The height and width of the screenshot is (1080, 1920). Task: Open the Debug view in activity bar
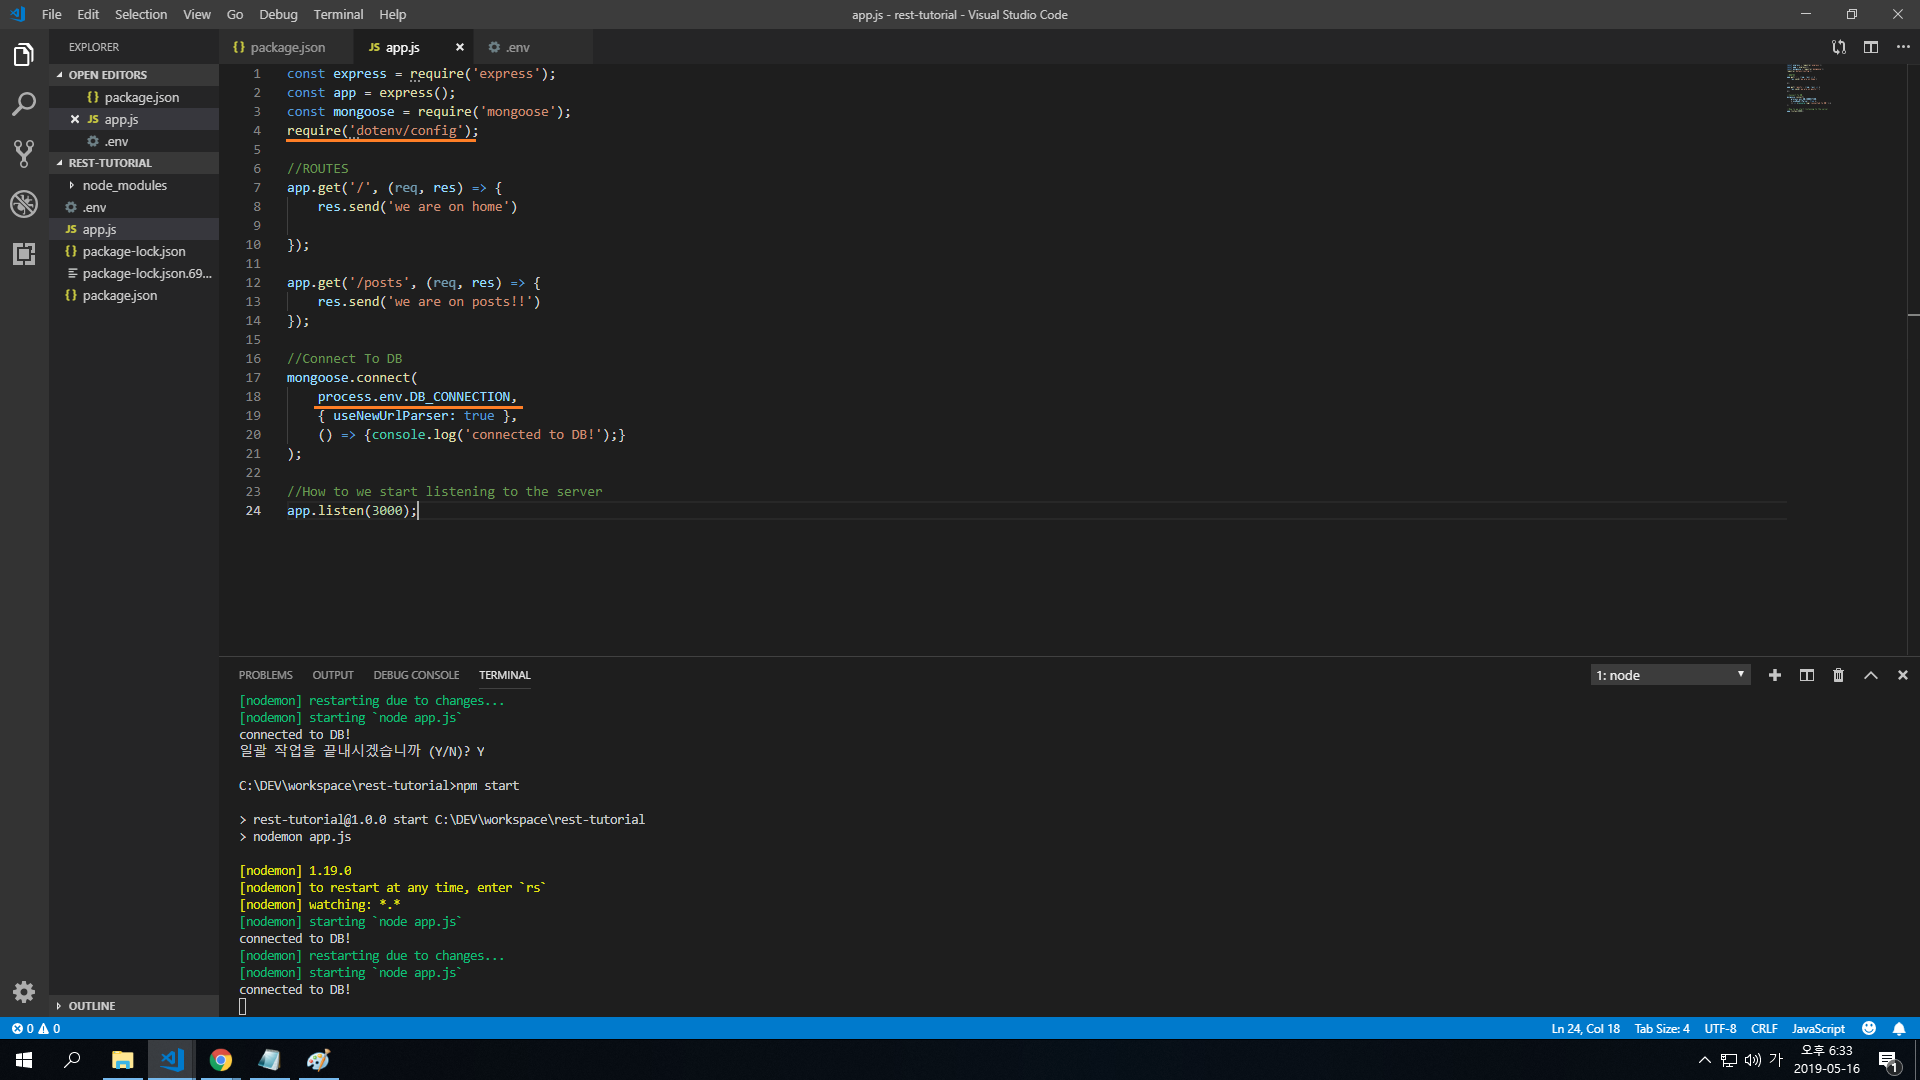tap(24, 204)
